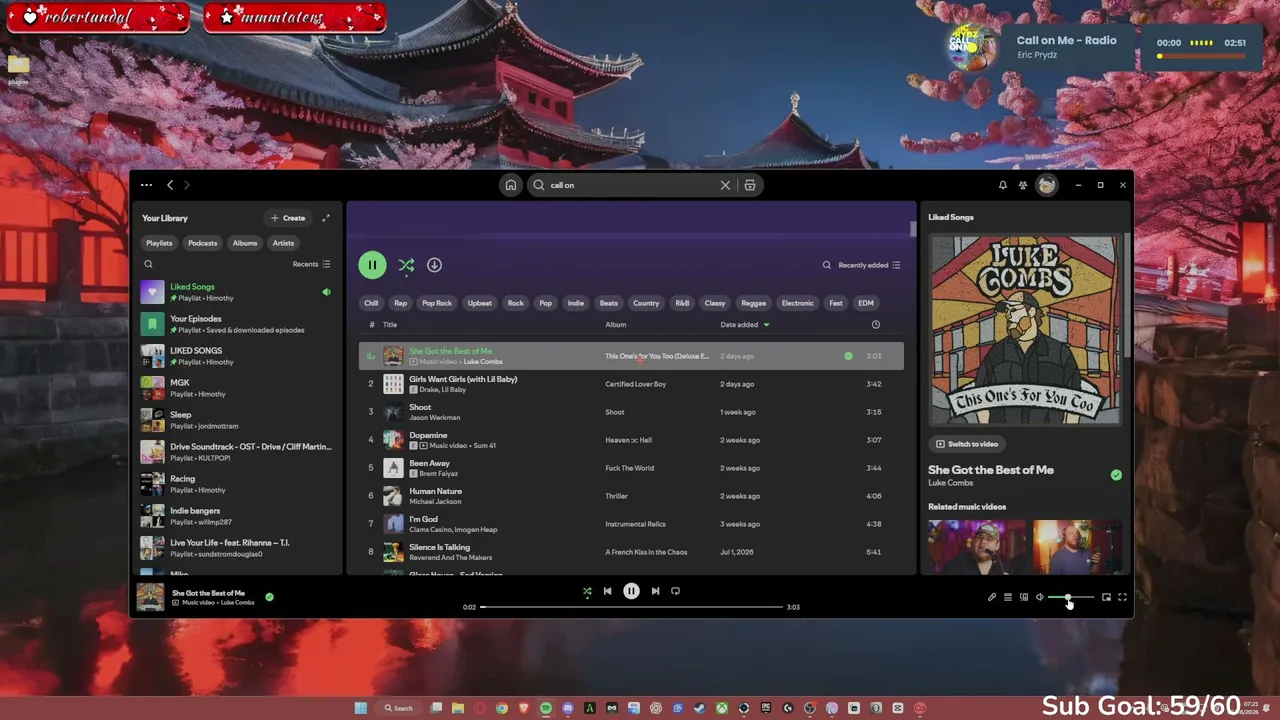1280x720 pixels.
Task: Adjust the volume slider in the player bar
Action: [x=1071, y=597]
